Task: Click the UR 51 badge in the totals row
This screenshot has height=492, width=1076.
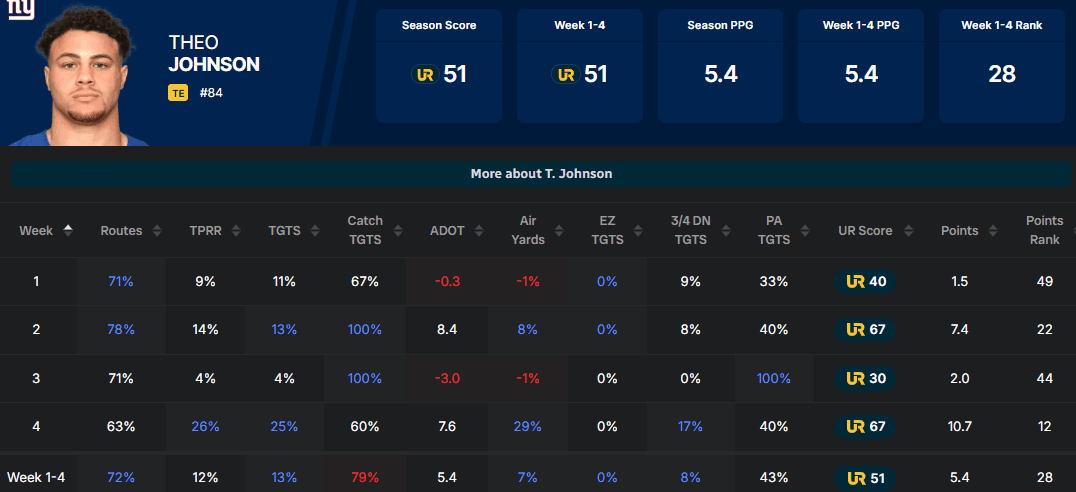Action: 866,478
